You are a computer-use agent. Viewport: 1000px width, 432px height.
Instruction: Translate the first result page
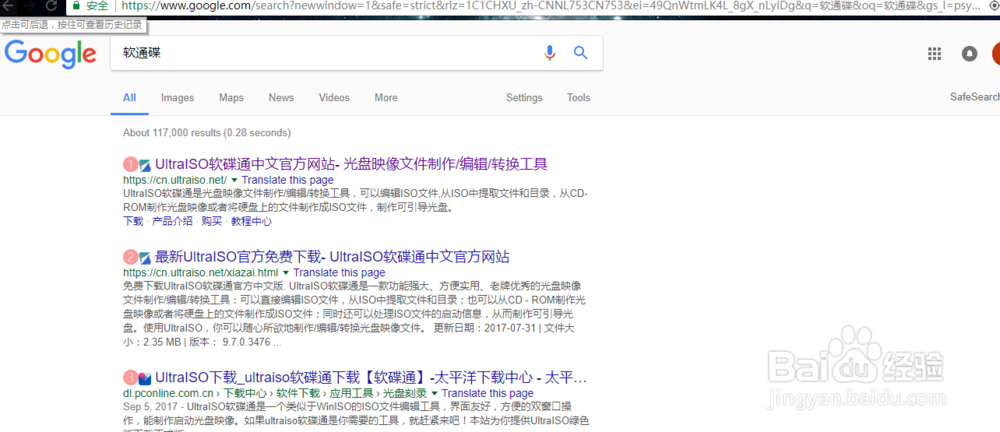point(288,181)
